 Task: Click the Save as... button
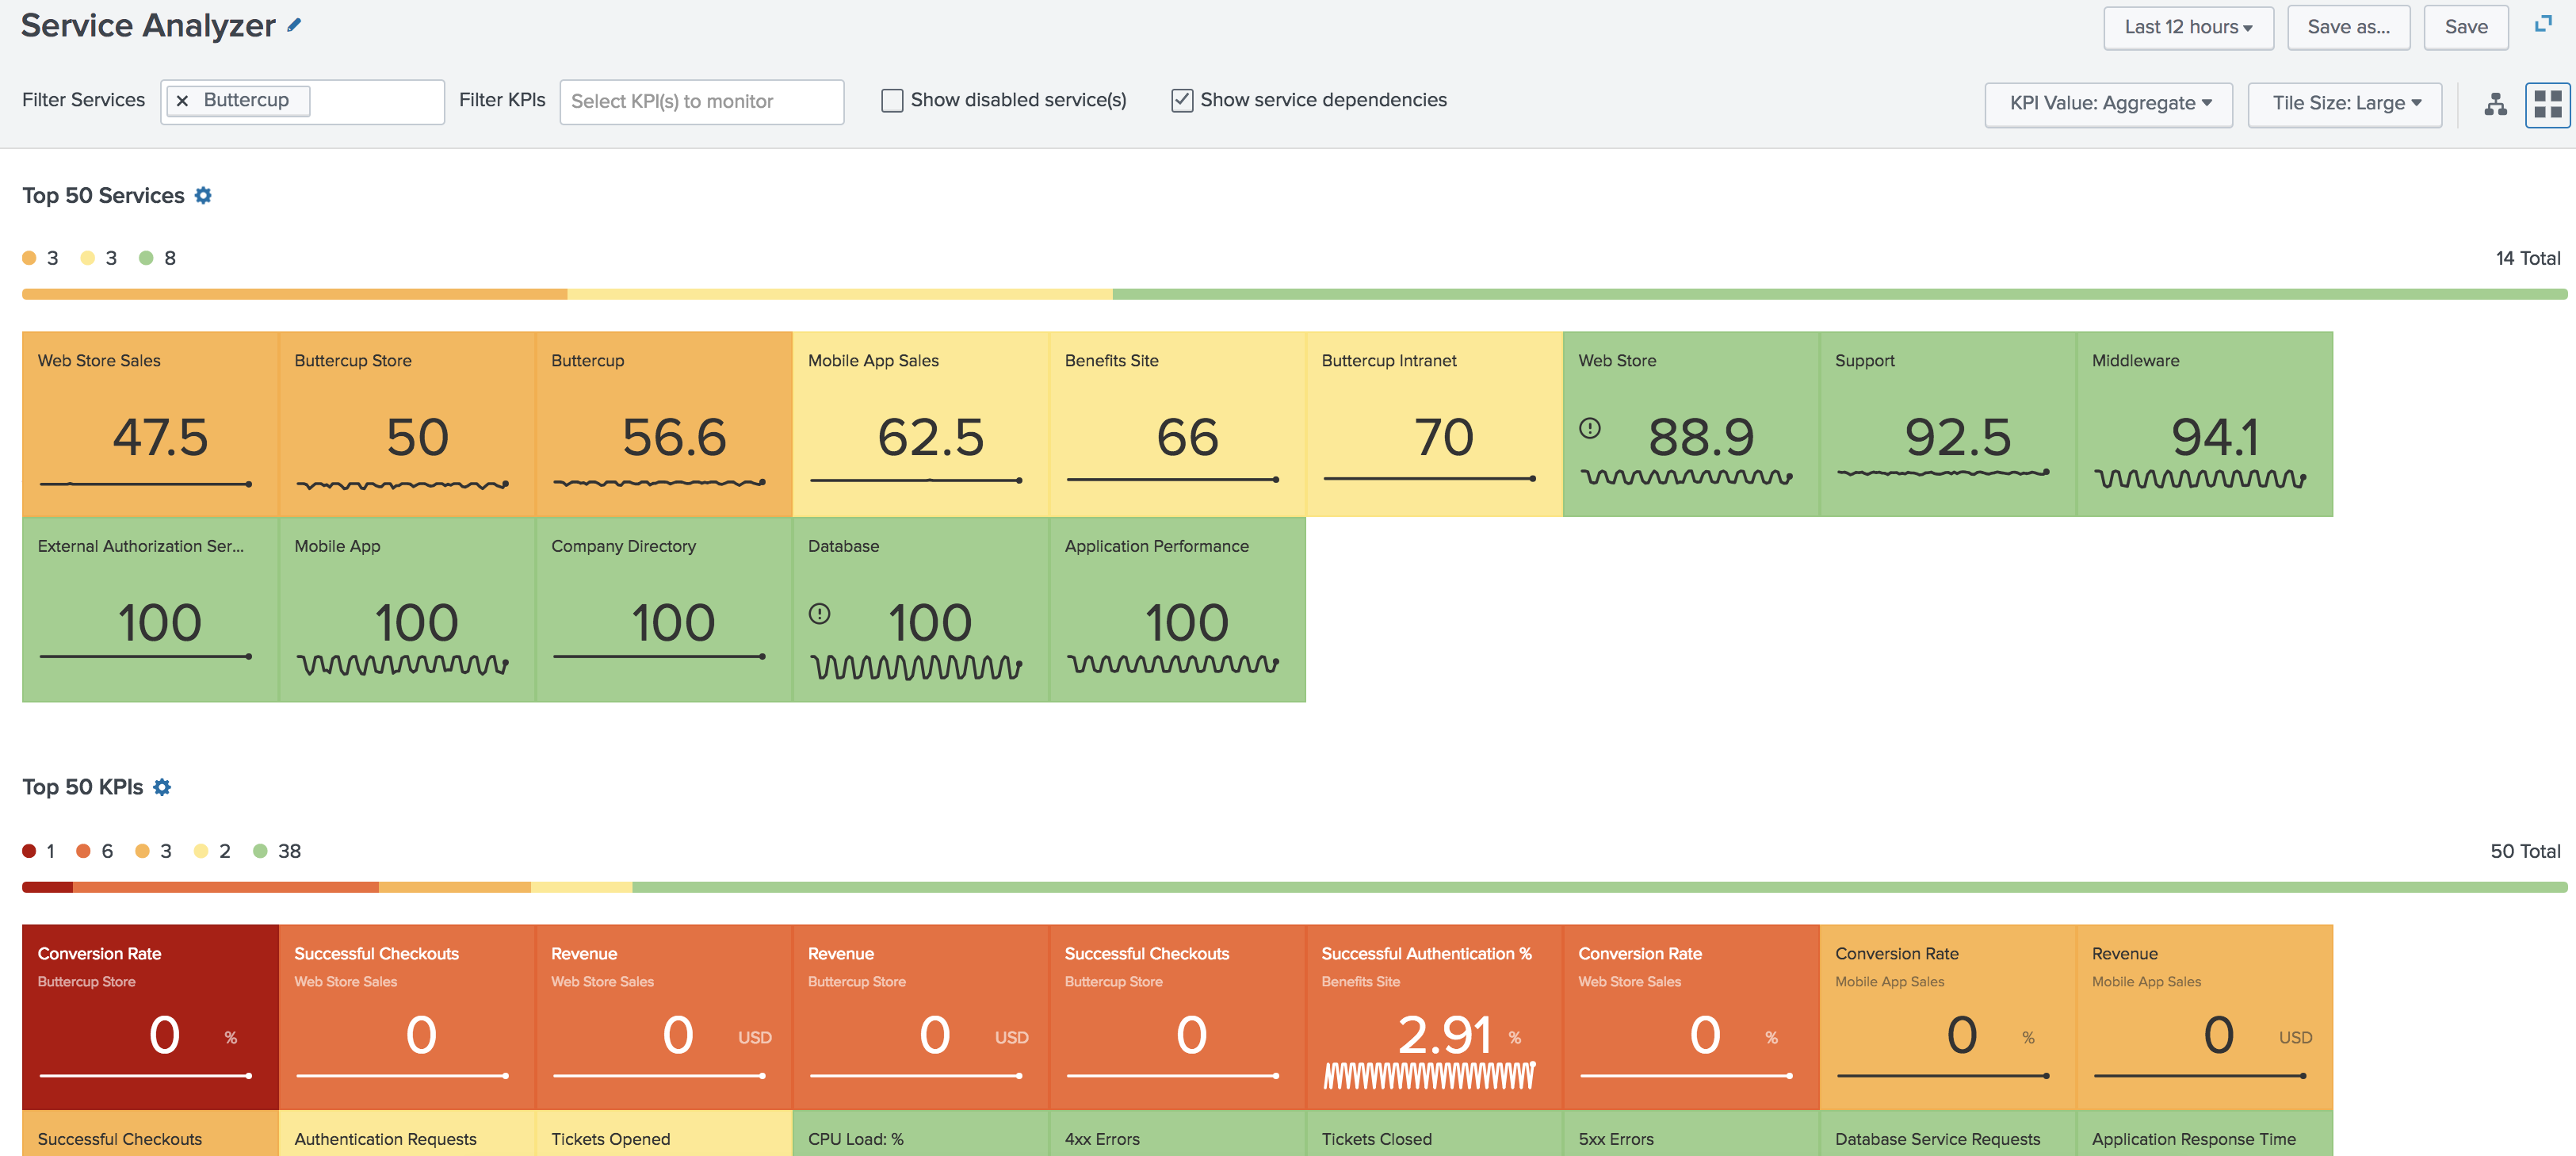pyautogui.click(x=2348, y=28)
